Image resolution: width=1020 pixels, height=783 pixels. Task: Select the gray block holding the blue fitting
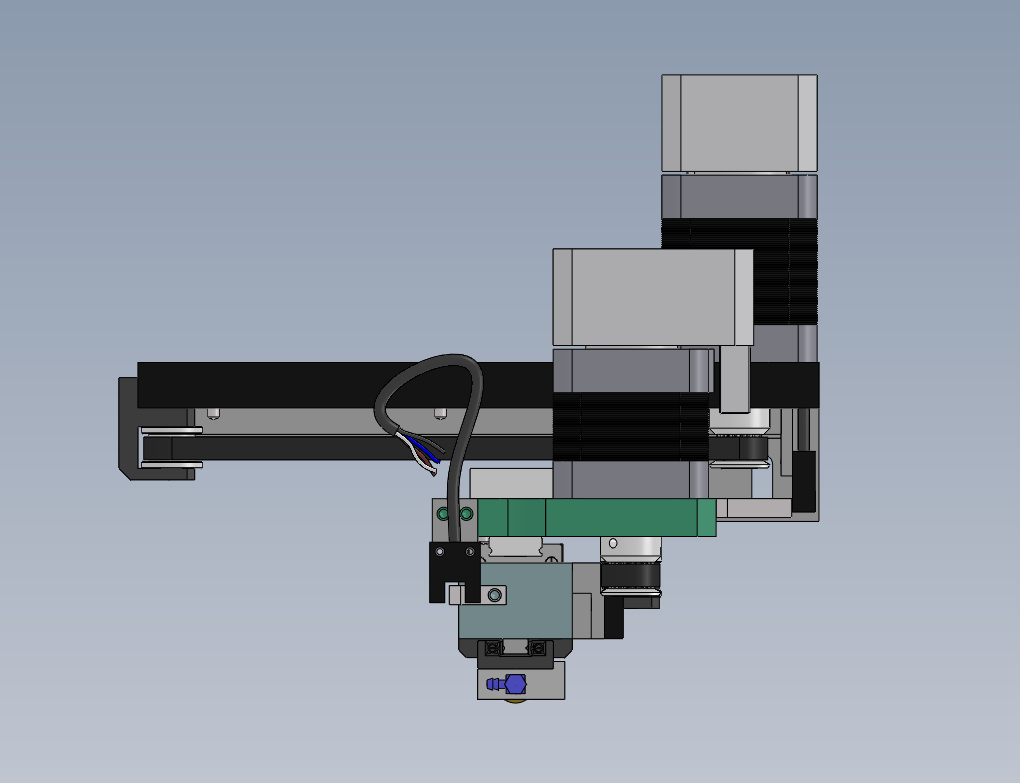pos(521,682)
